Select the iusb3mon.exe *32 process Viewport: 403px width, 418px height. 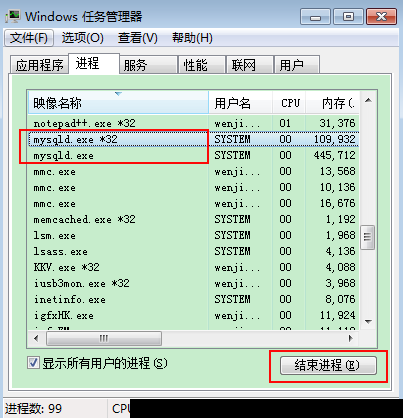pos(193,283)
